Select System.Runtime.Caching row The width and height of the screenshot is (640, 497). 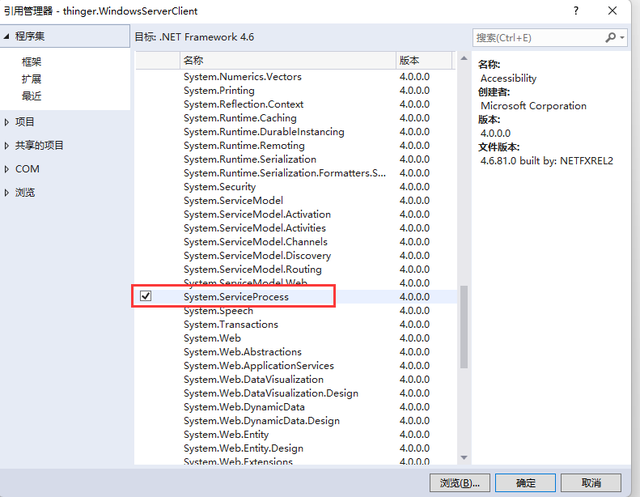coord(296,118)
